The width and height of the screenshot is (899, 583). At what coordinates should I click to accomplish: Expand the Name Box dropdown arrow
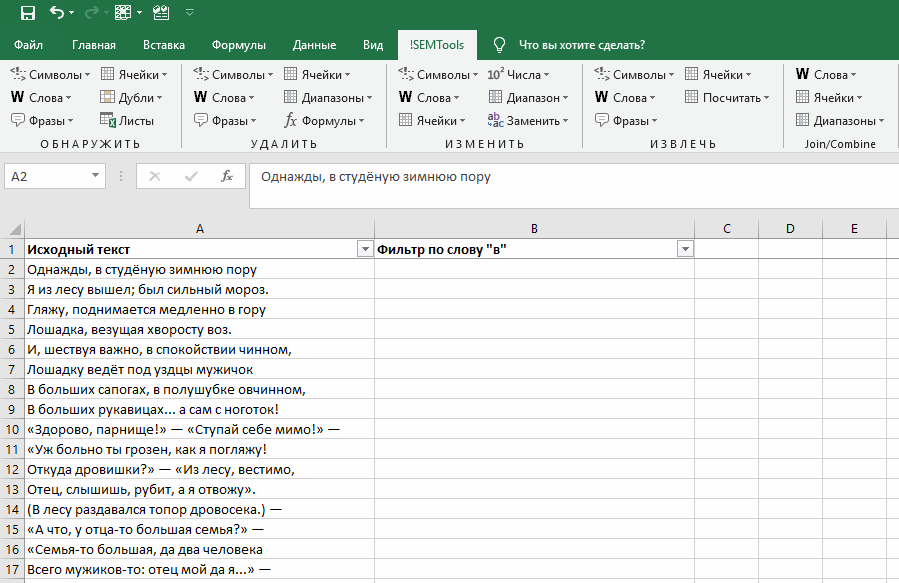tap(95, 175)
